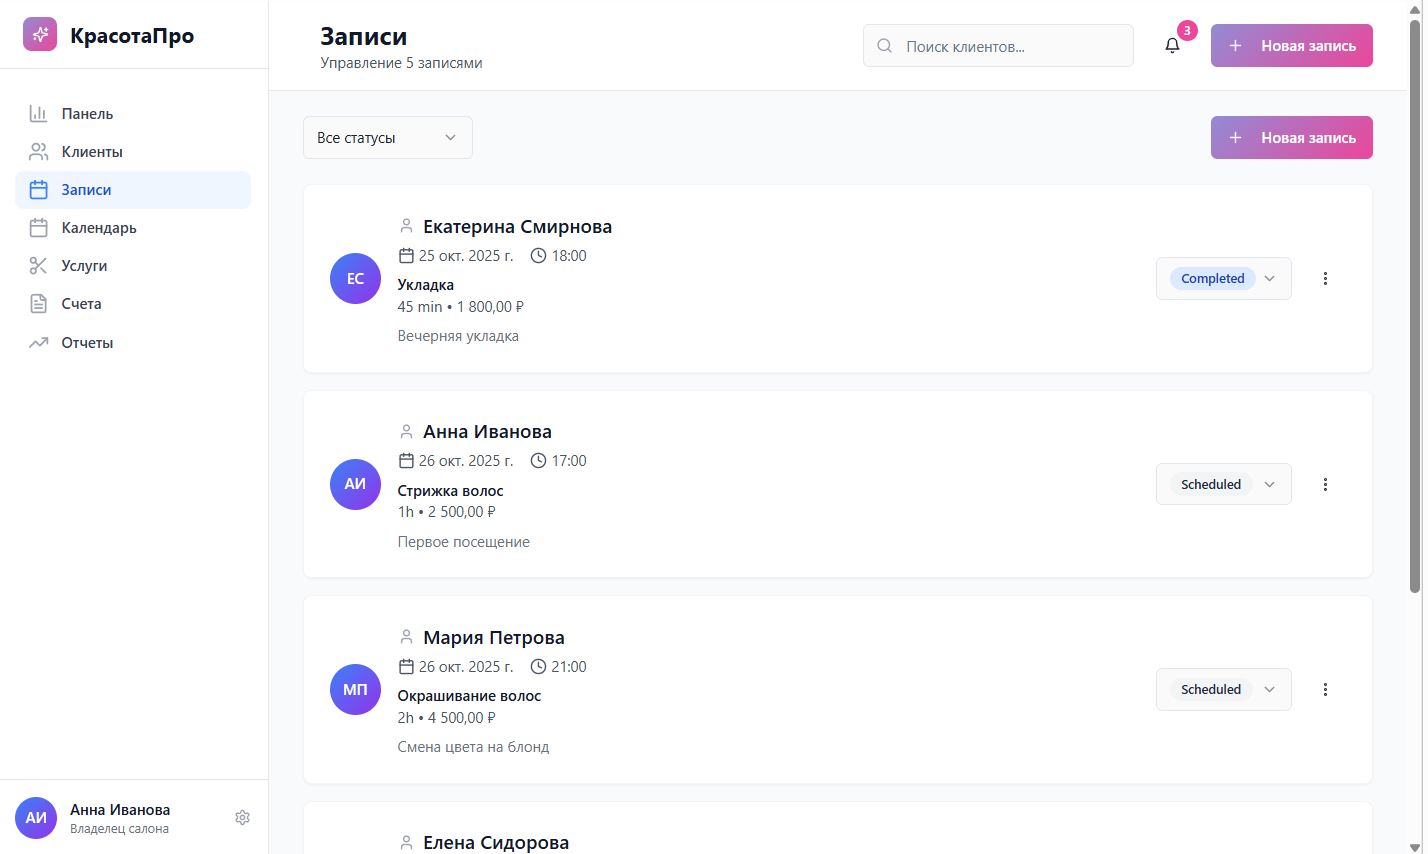Click the notifications bell icon
The height and width of the screenshot is (854, 1428).
click(x=1172, y=46)
